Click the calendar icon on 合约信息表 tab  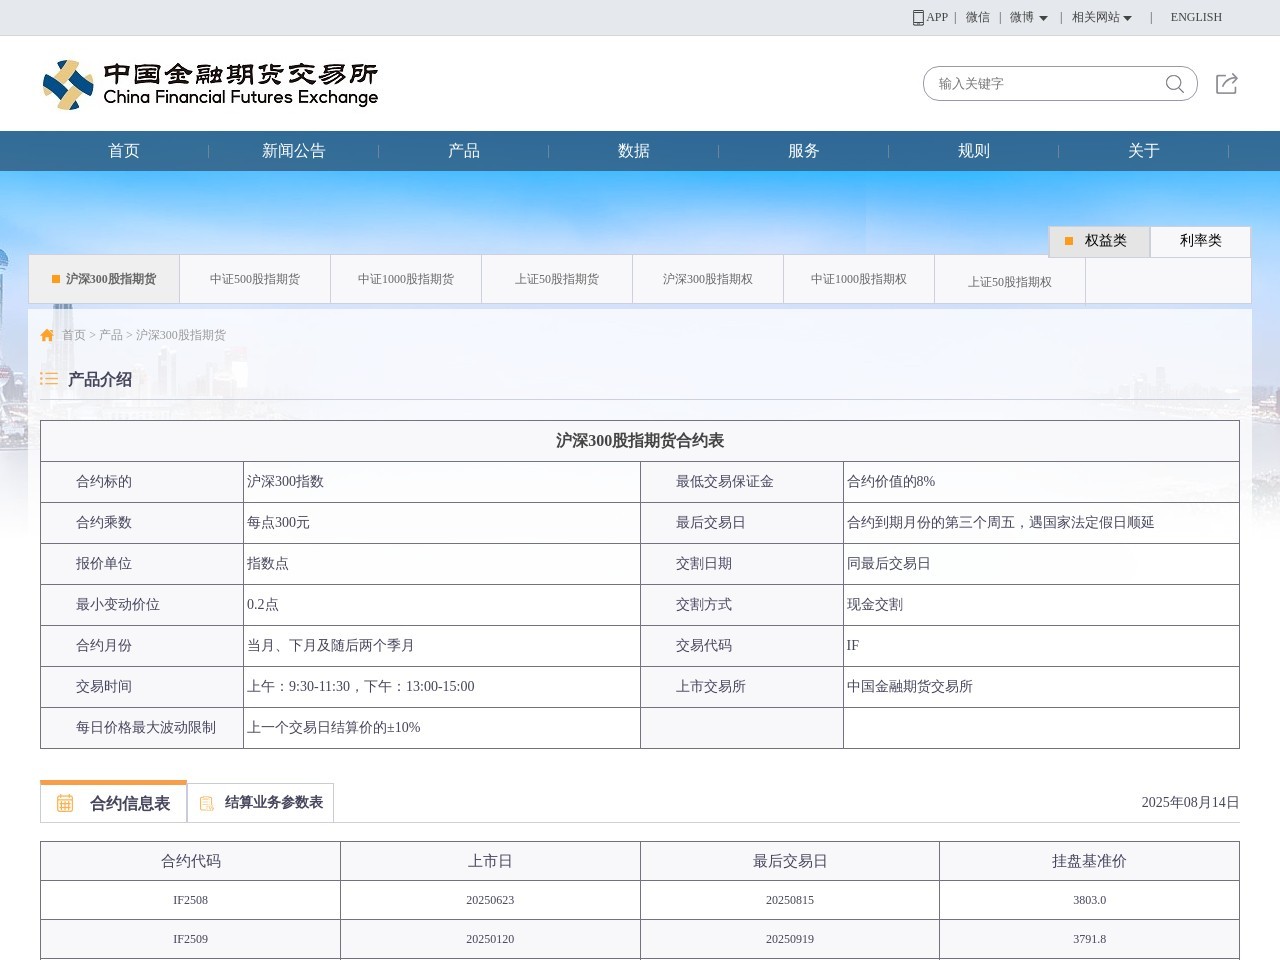65,803
